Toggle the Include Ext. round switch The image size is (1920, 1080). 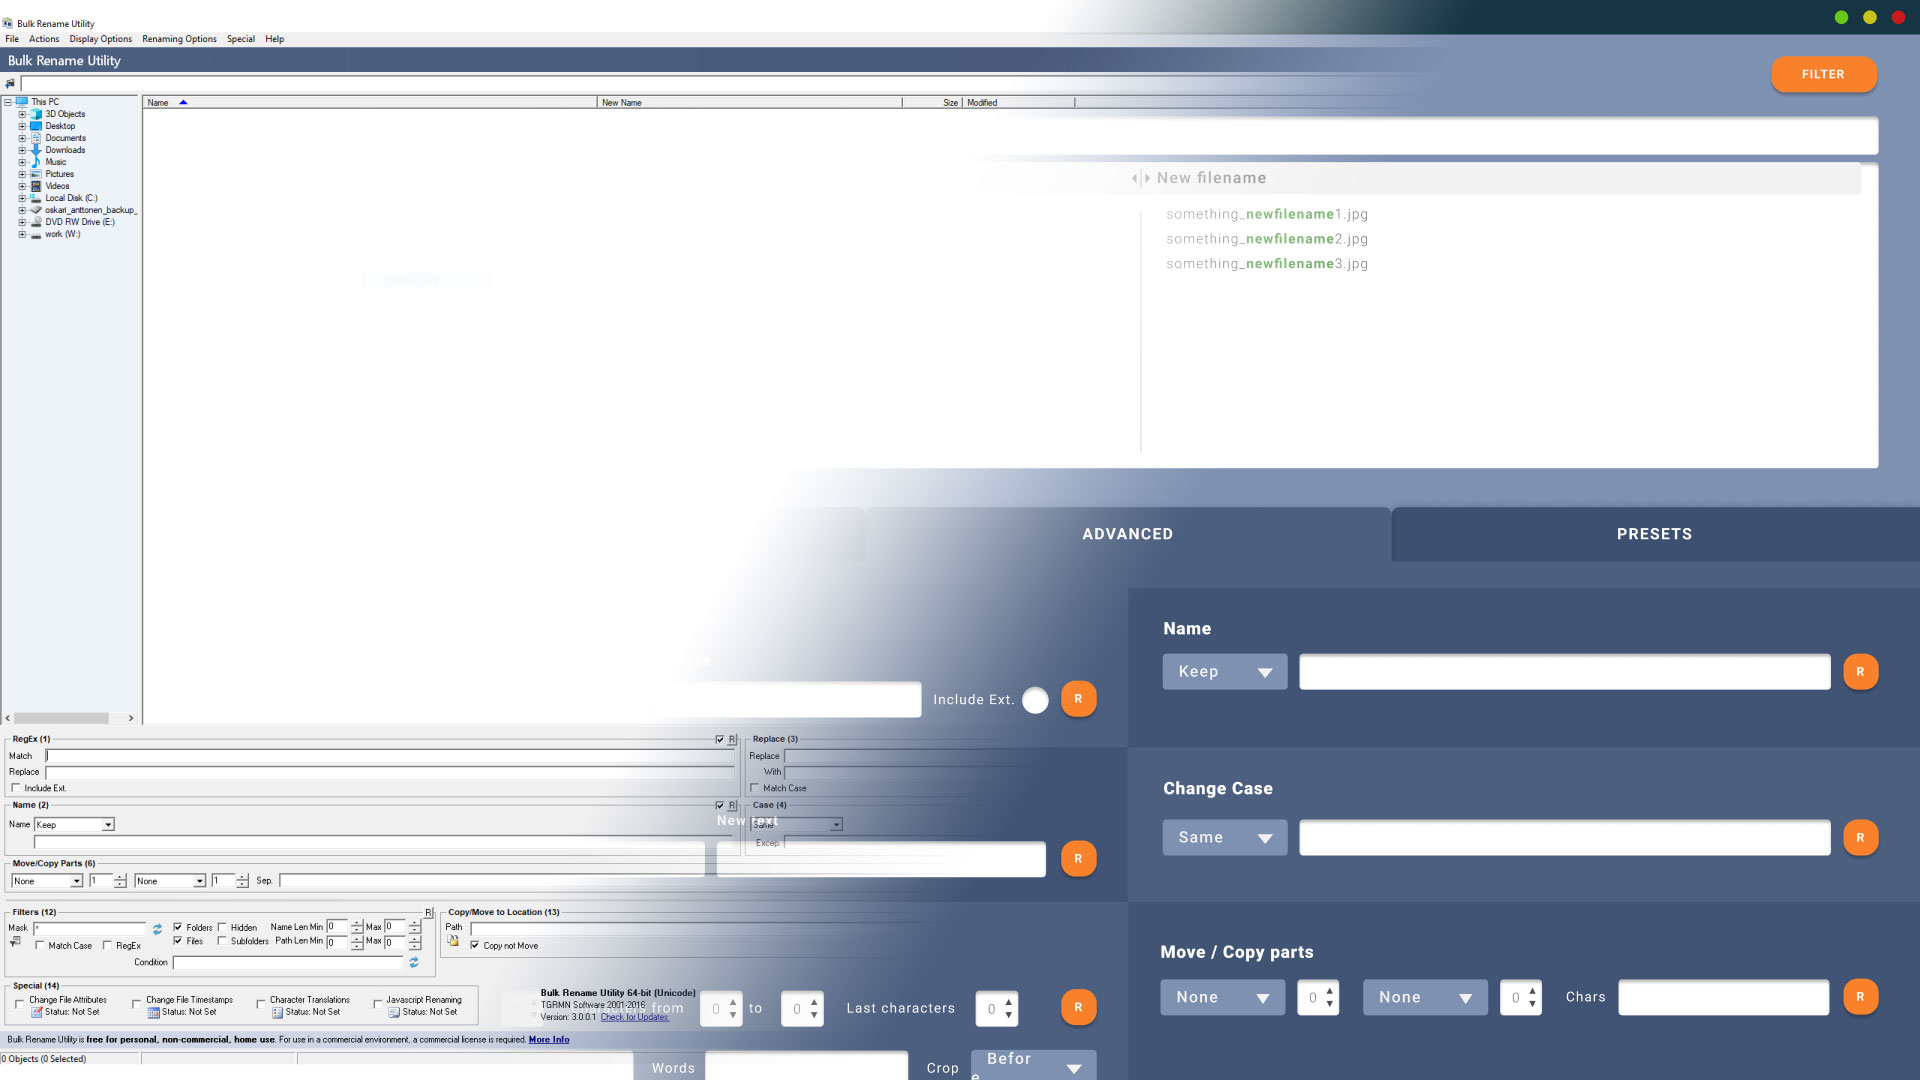(1035, 700)
